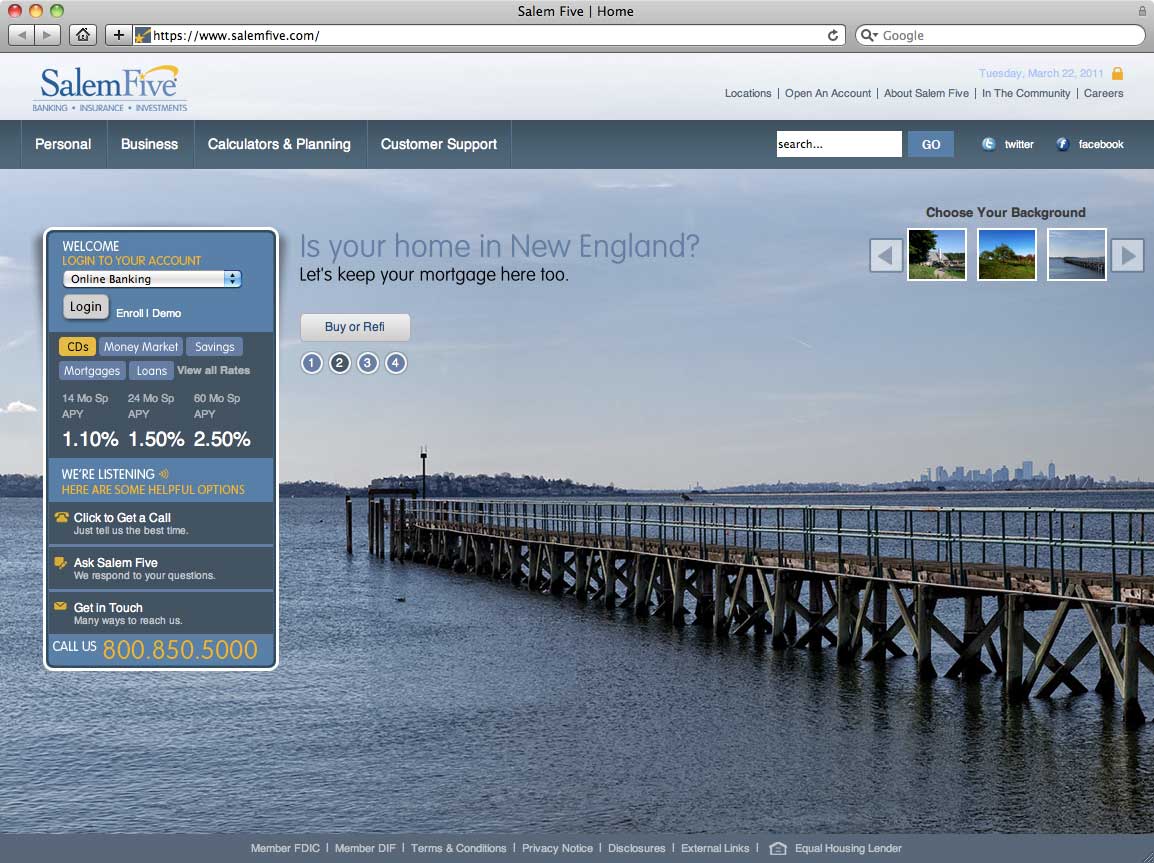This screenshot has width=1154, height=863.
Task: Show next backgrounds with right arrow
Action: tap(1128, 256)
